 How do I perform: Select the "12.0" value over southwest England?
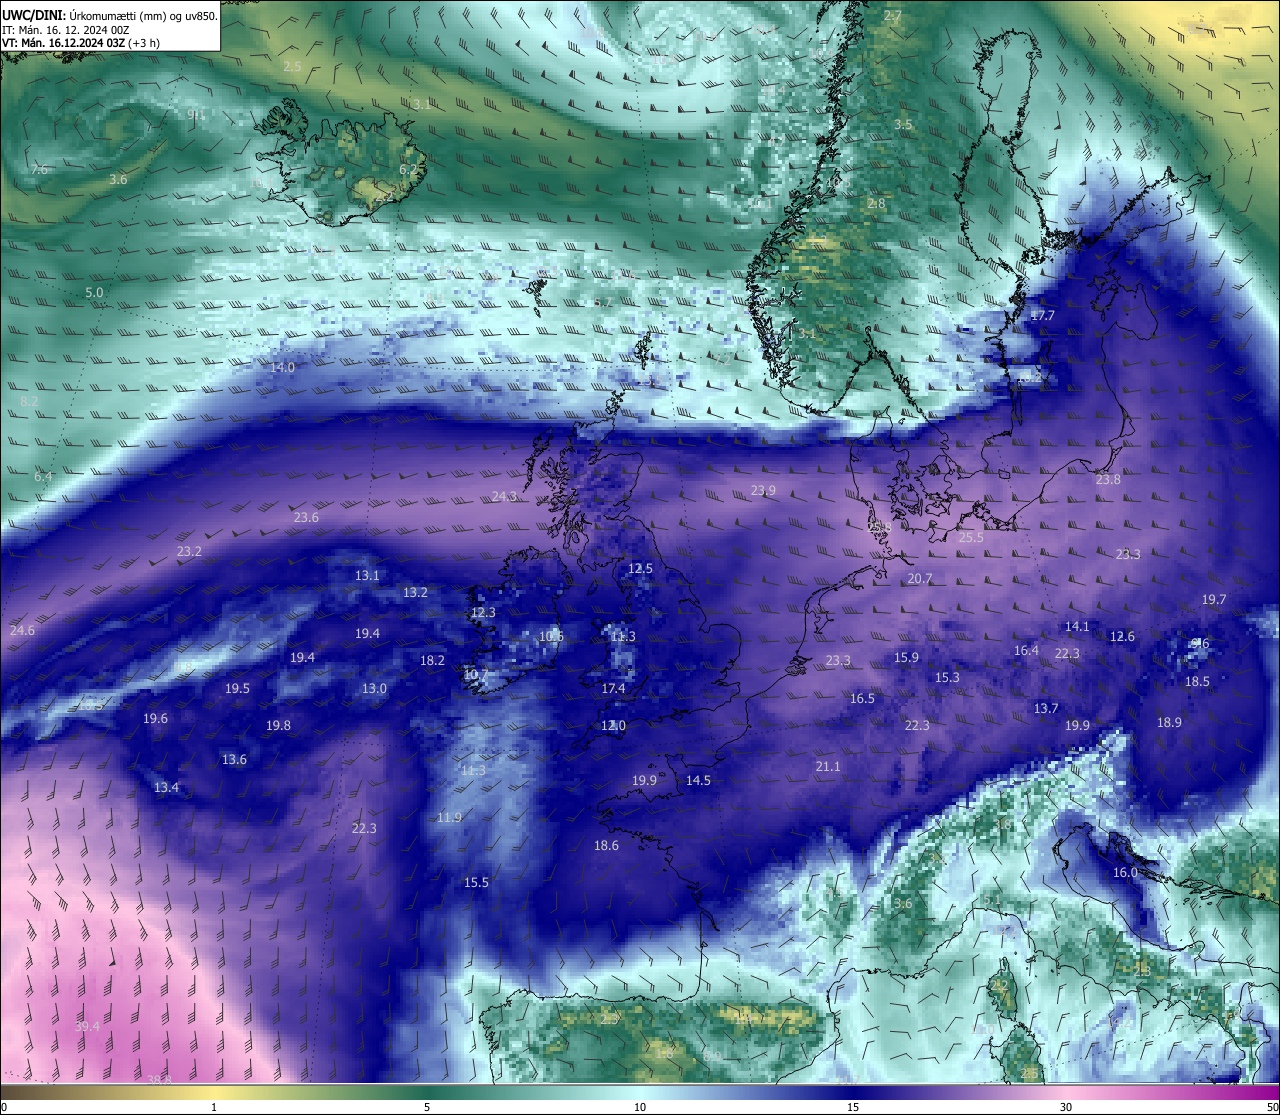(x=613, y=725)
